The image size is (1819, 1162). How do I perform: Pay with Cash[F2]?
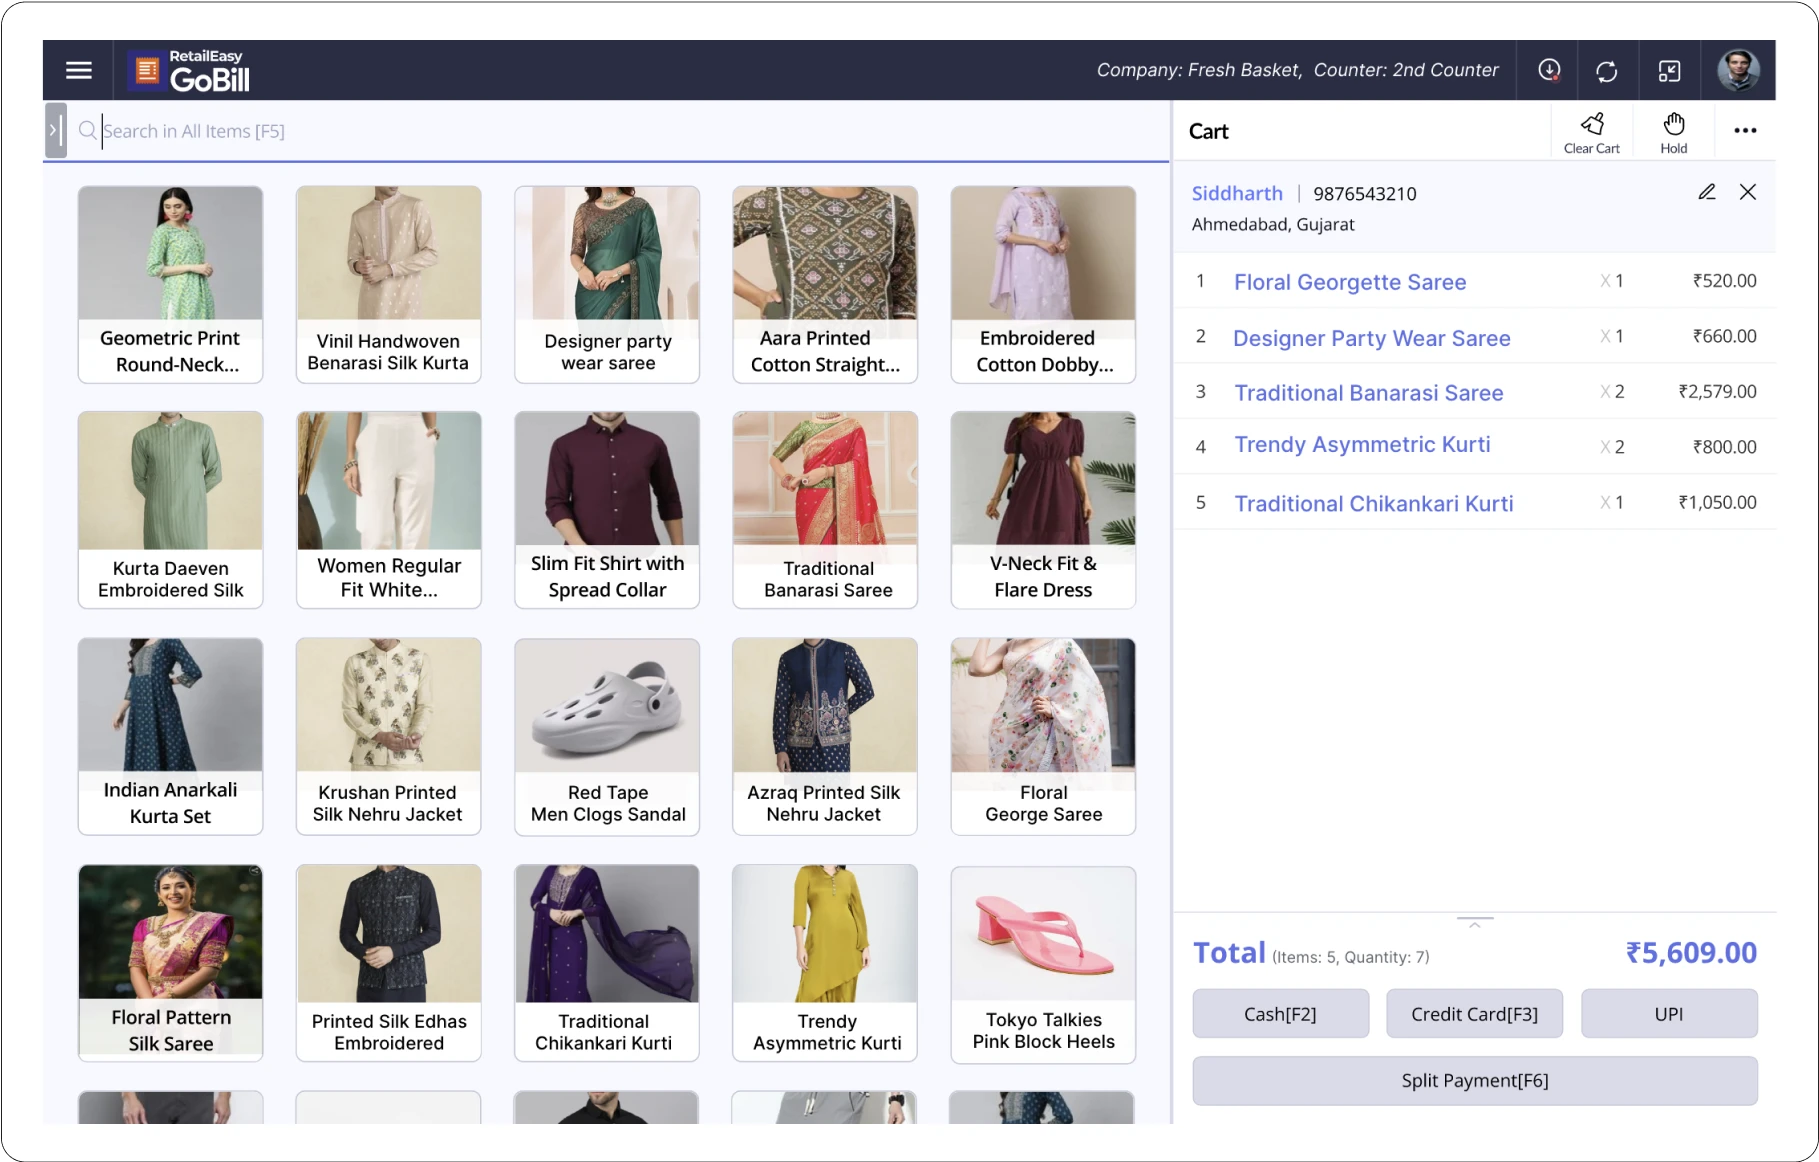coord(1280,1013)
